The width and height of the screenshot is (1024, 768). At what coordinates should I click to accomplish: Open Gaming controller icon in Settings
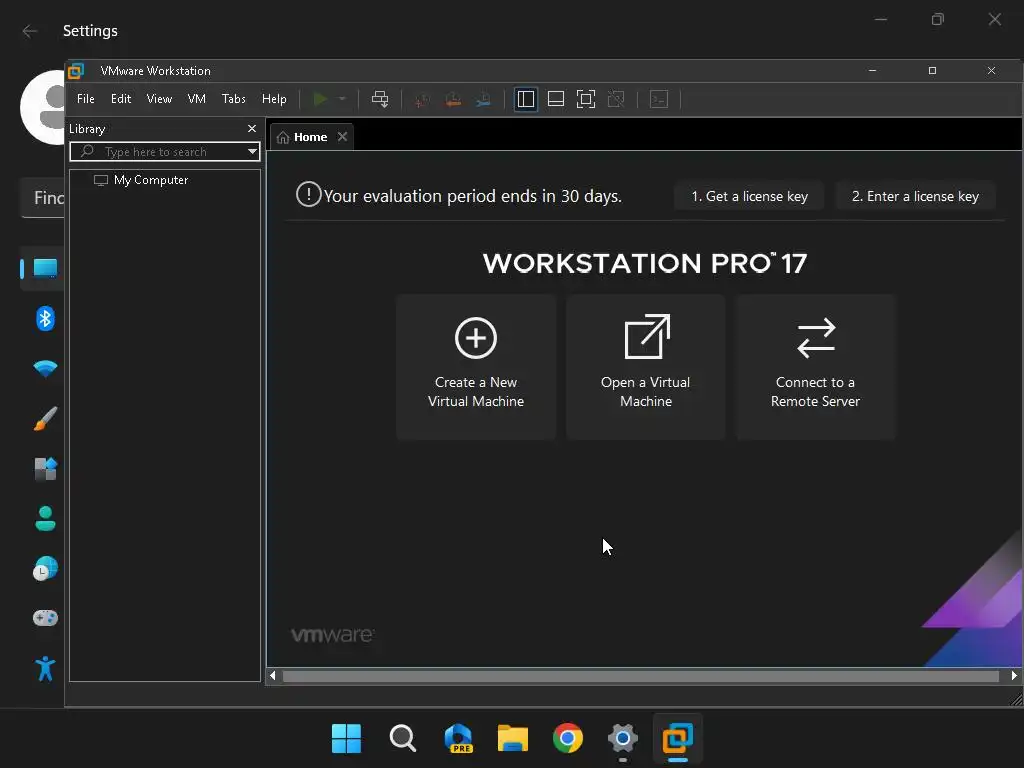(x=45, y=618)
